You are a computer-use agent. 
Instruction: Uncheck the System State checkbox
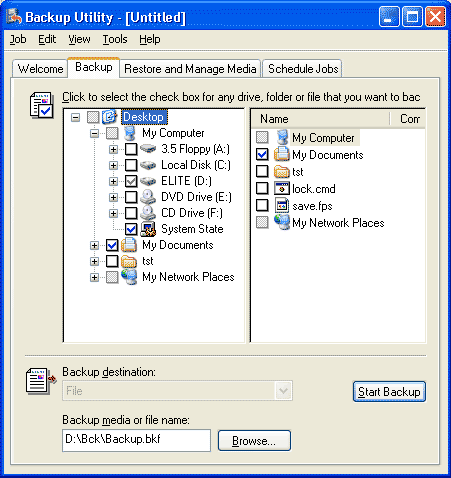tap(131, 229)
